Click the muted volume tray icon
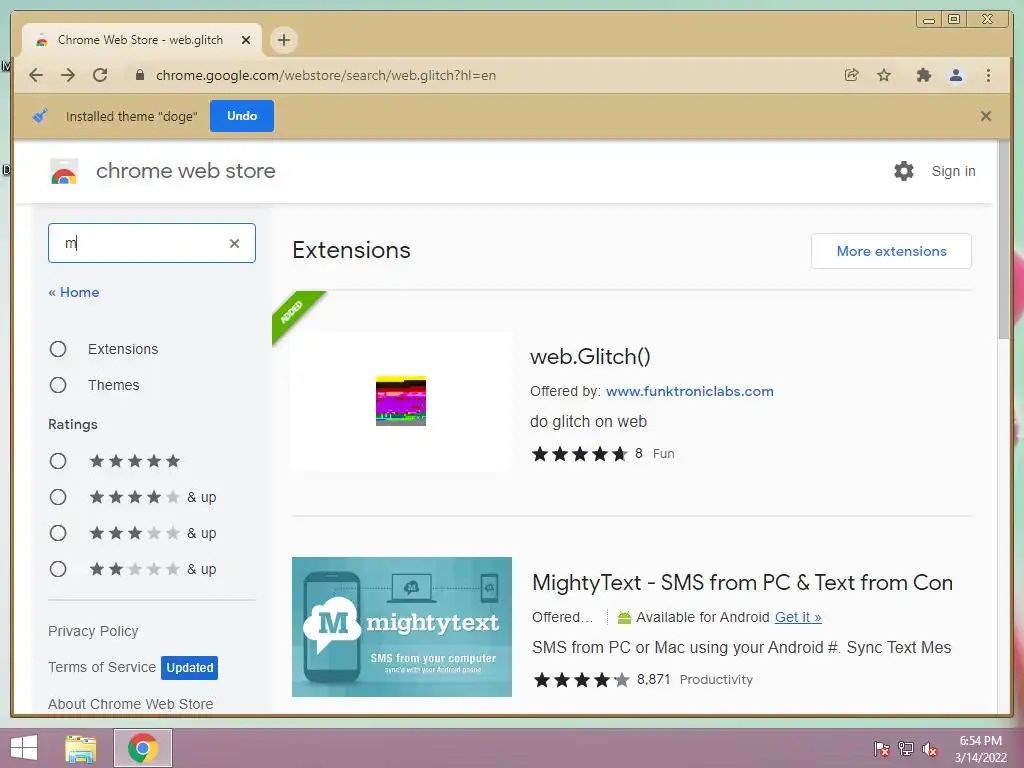 (930, 749)
